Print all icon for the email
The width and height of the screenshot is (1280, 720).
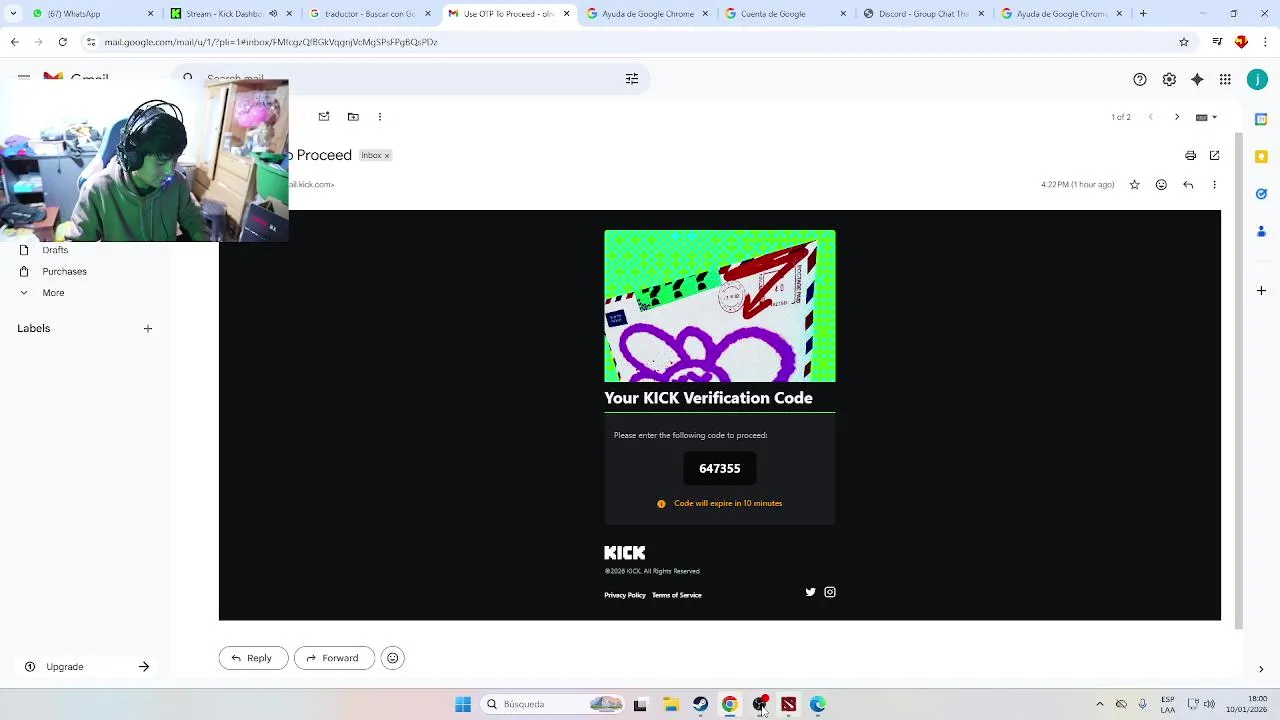point(1190,156)
